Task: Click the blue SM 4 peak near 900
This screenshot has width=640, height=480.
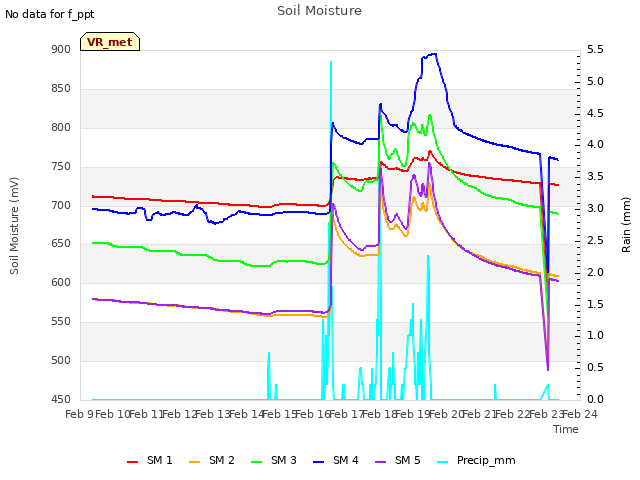Action: point(433,54)
